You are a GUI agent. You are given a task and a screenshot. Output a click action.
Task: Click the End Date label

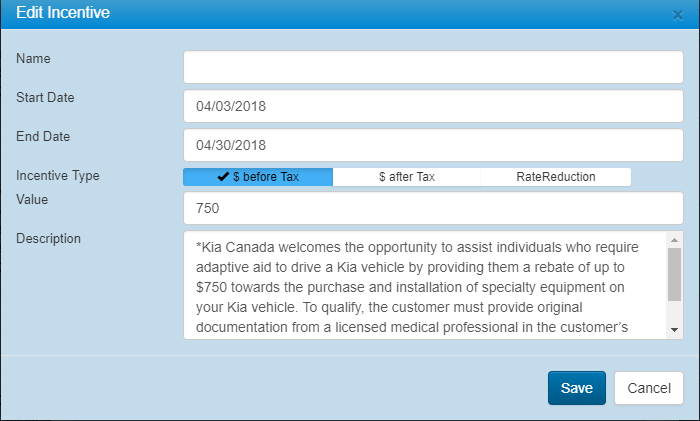pyautogui.click(x=43, y=136)
